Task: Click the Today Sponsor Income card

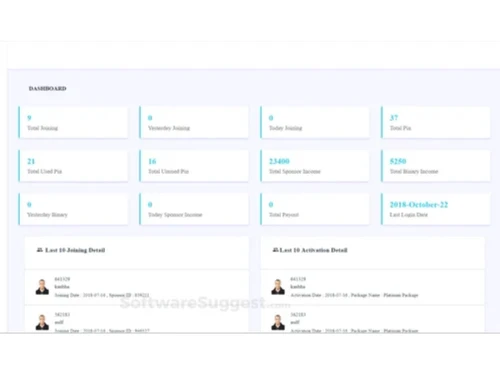Action: (194, 209)
